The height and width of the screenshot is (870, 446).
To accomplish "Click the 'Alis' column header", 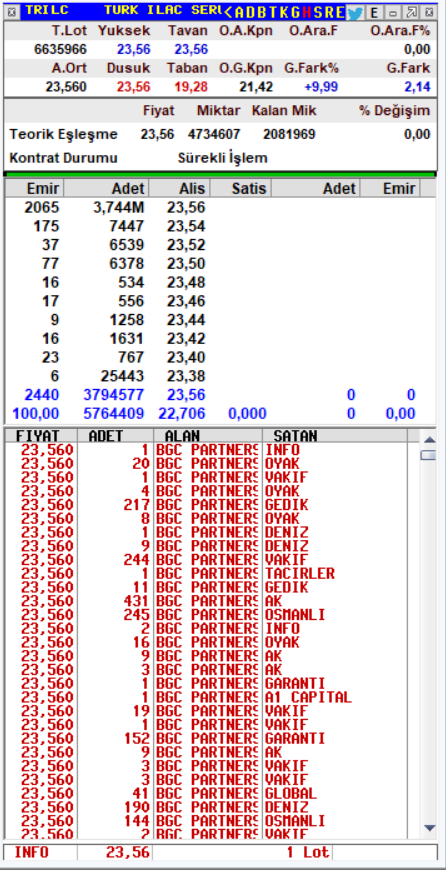I will pos(178,189).
